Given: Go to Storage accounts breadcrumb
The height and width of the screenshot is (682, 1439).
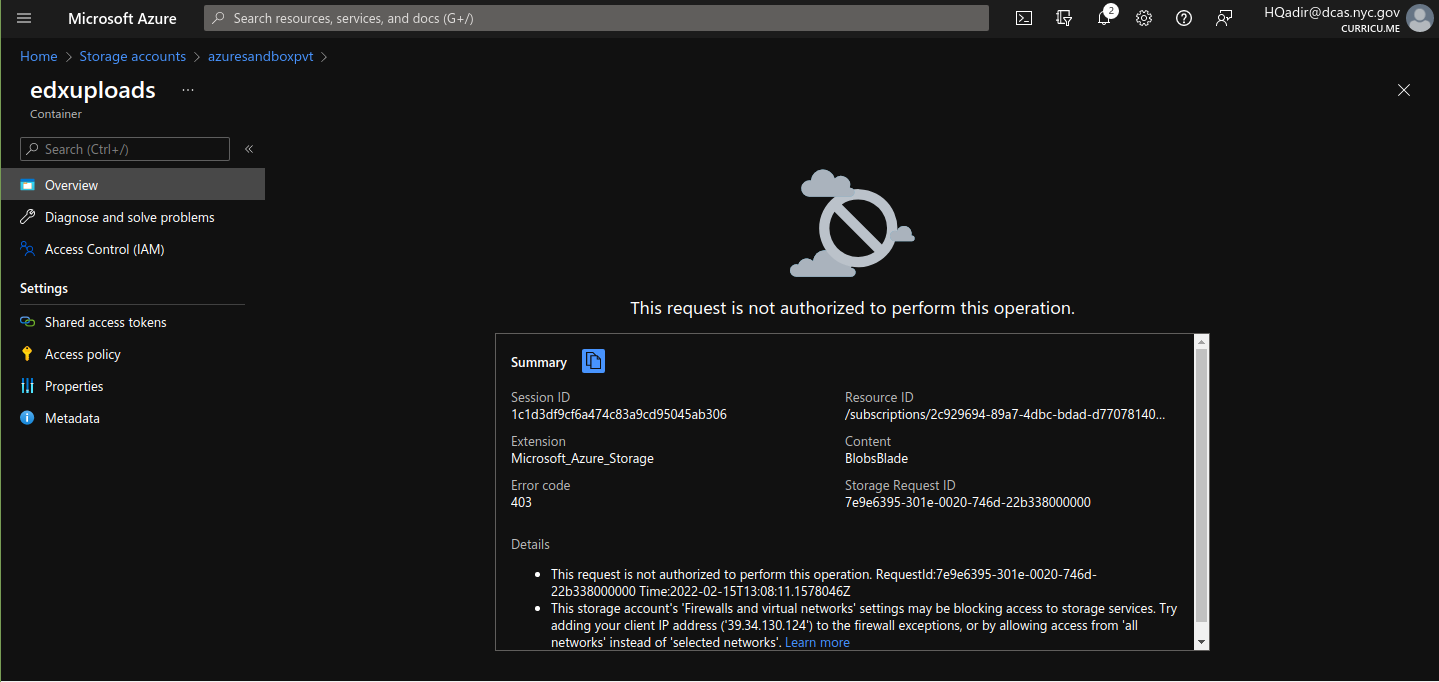Looking at the screenshot, I should coord(132,56).
